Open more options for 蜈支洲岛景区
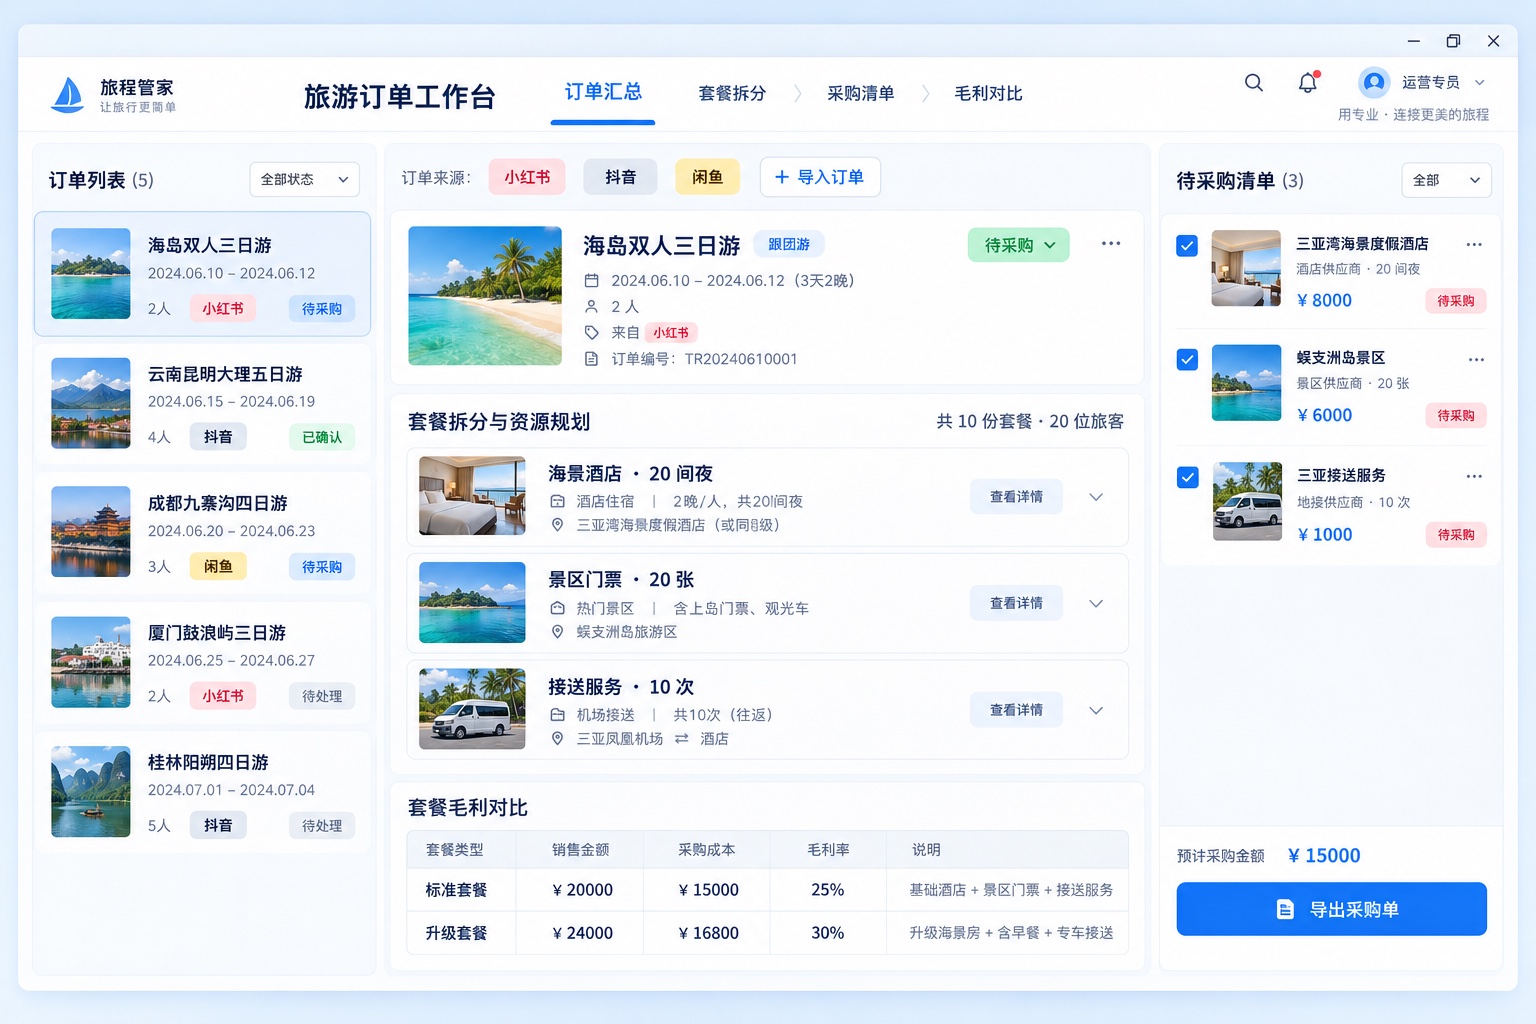 click(x=1476, y=359)
